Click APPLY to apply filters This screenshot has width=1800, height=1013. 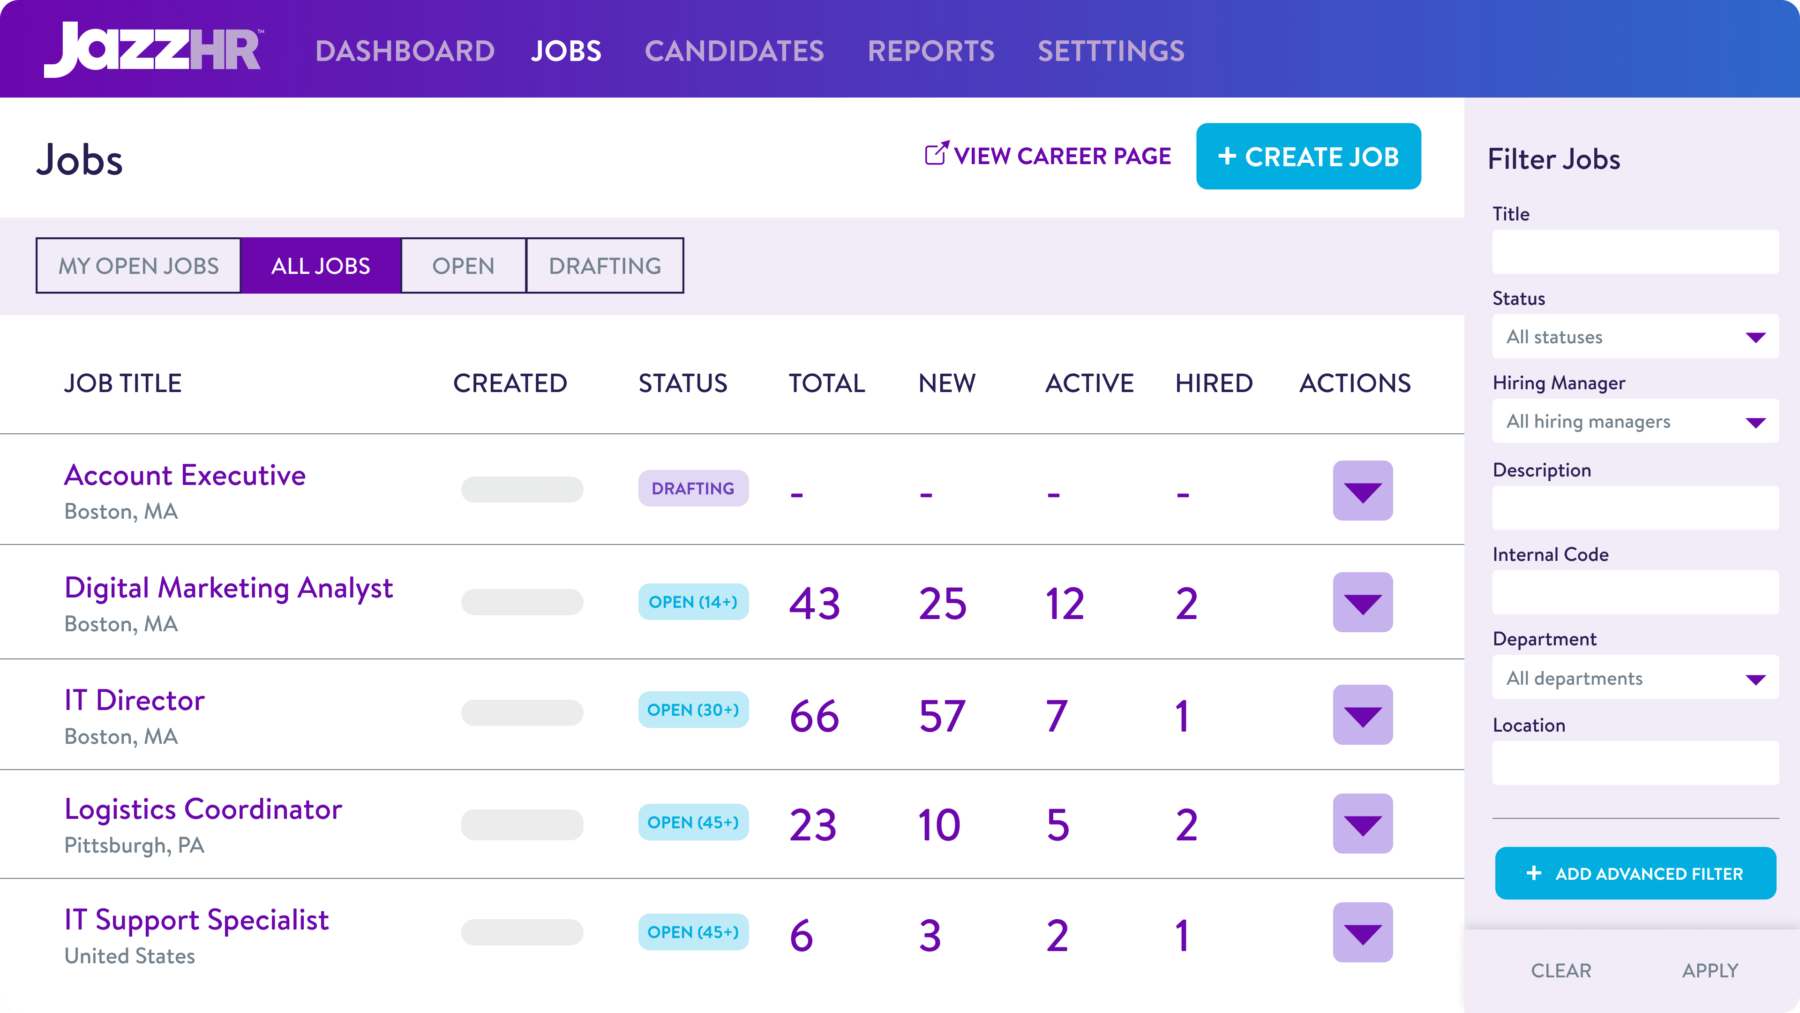1710,970
